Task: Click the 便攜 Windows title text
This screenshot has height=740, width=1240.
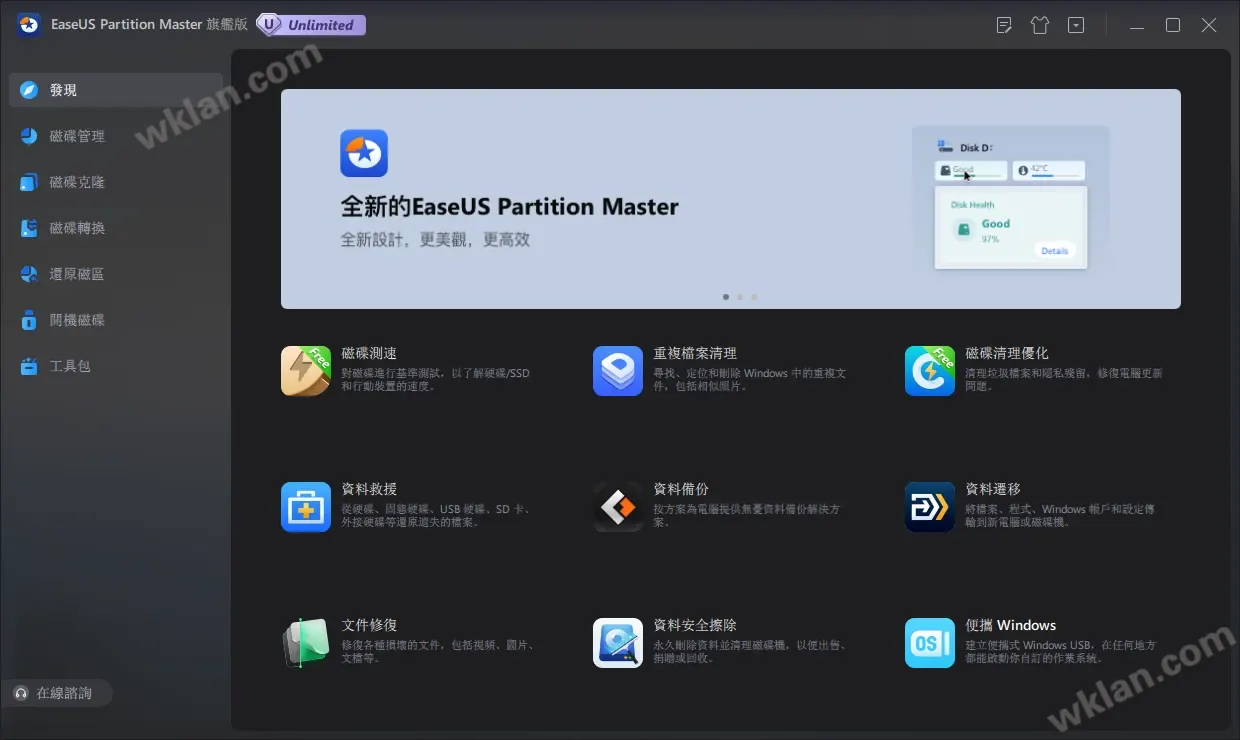Action: coord(1010,625)
